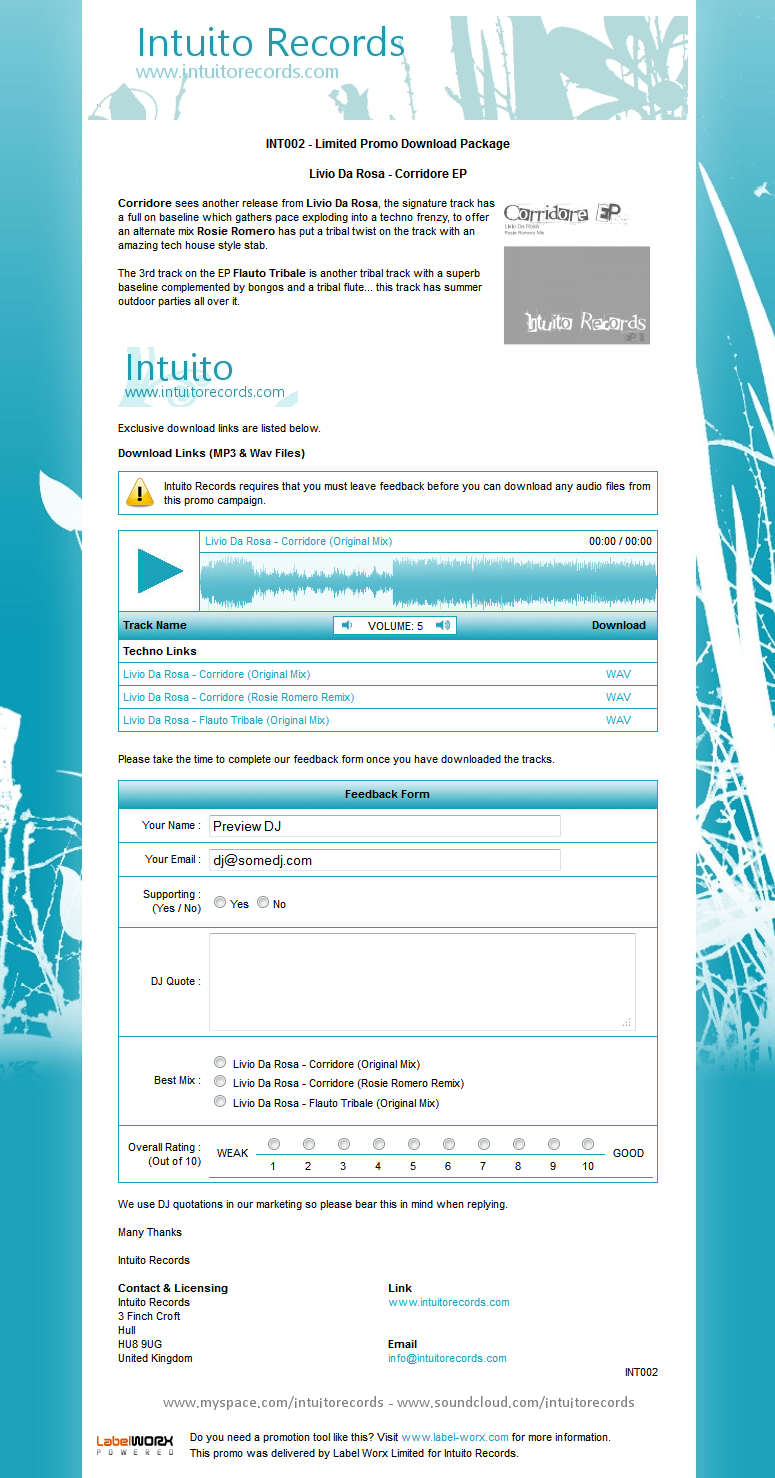Visit www.label-worx.com link

point(455,1437)
